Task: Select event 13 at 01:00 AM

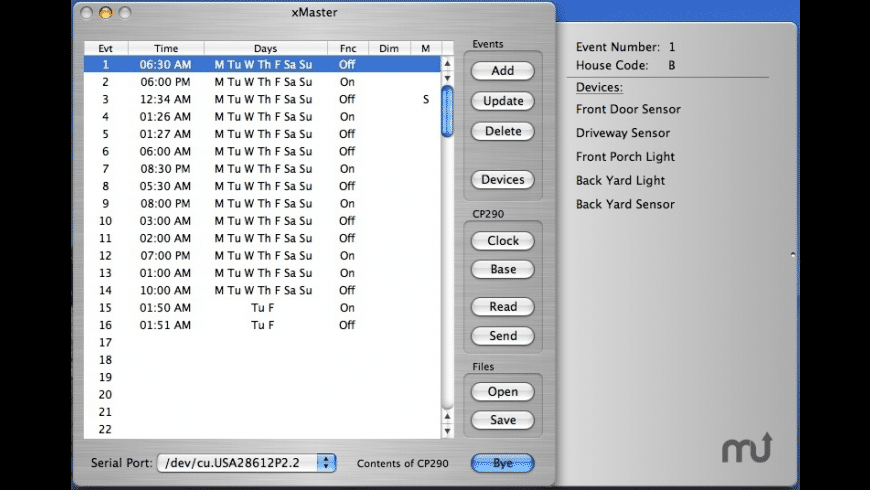Action: (262, 273)
